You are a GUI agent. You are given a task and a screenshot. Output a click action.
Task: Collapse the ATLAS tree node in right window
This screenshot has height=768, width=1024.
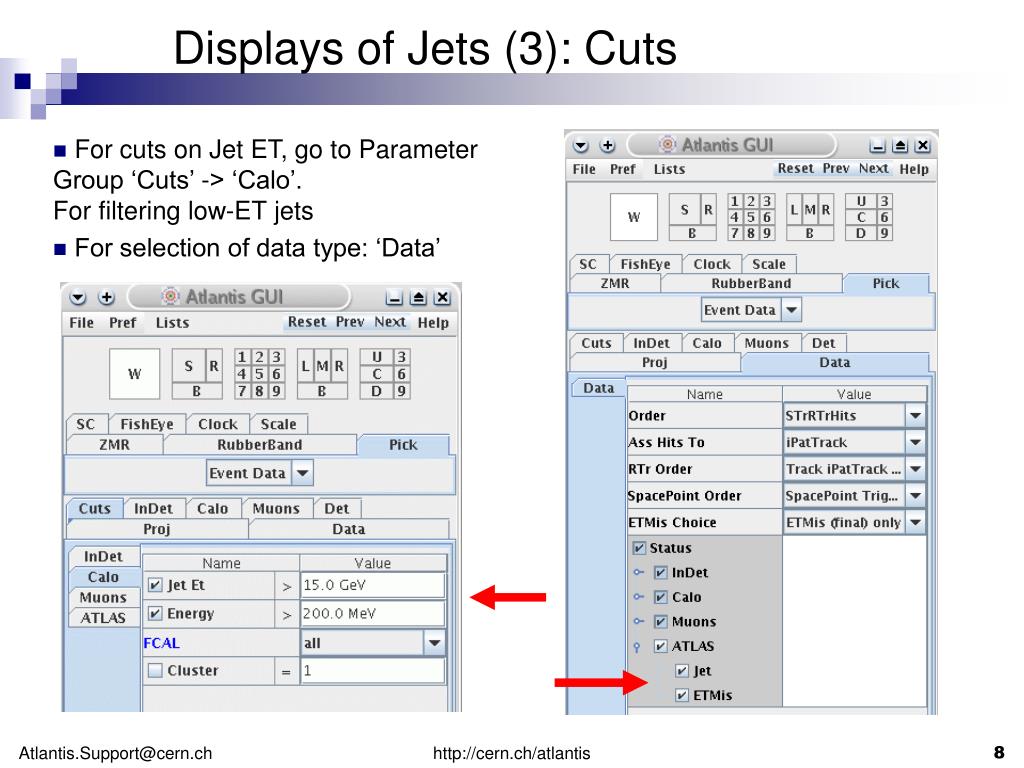[x=637, y=647]
